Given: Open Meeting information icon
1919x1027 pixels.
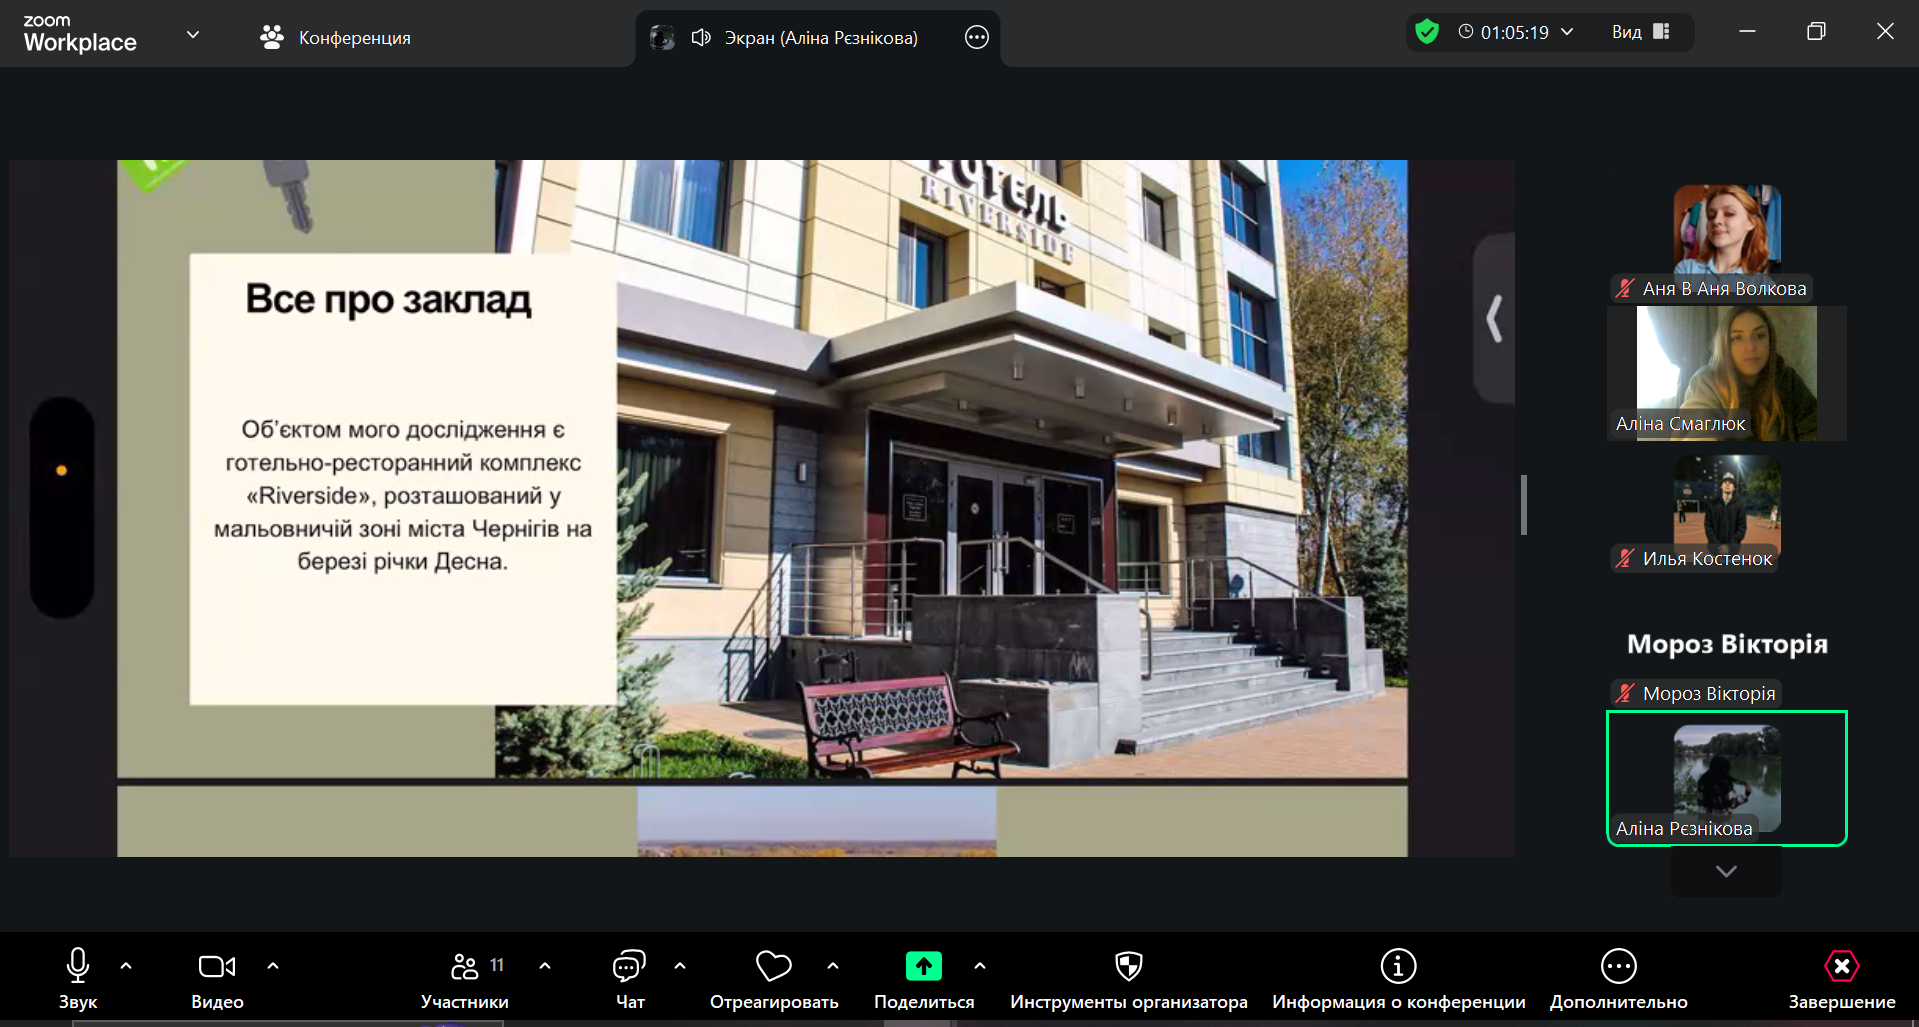Looking at the screenshot, I should 1398,966.
